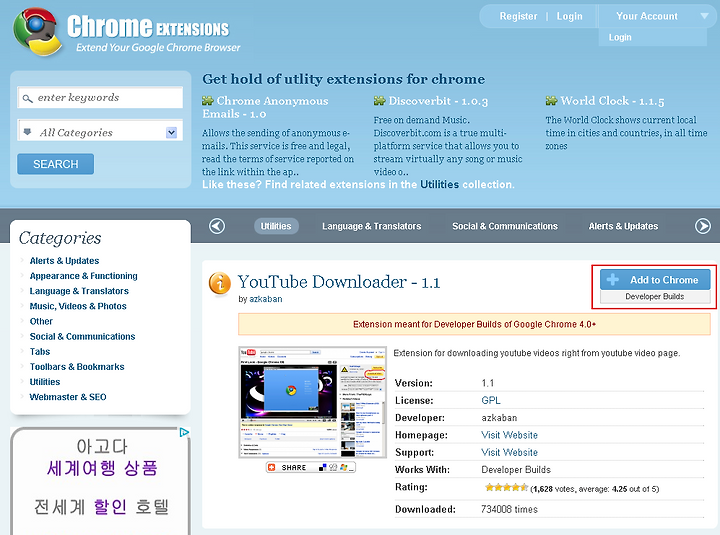Click the Login link next to Register
The height and width of the screenshot is (535, 720).
(569, 16)
